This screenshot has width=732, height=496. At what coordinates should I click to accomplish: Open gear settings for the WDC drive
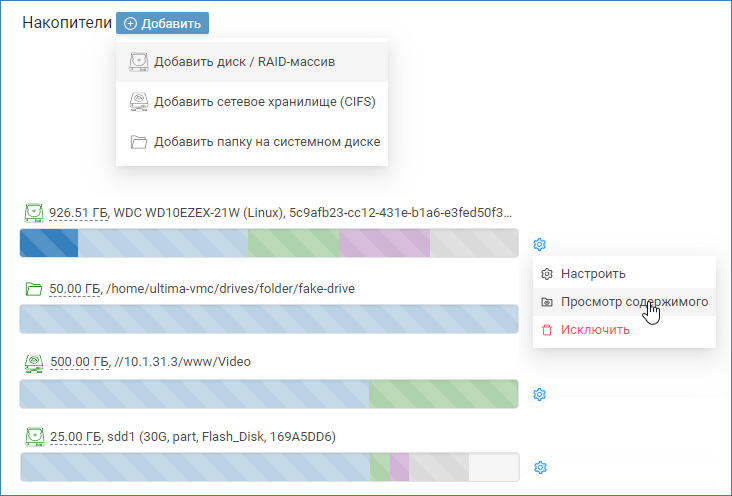click(x=540, y=244)
